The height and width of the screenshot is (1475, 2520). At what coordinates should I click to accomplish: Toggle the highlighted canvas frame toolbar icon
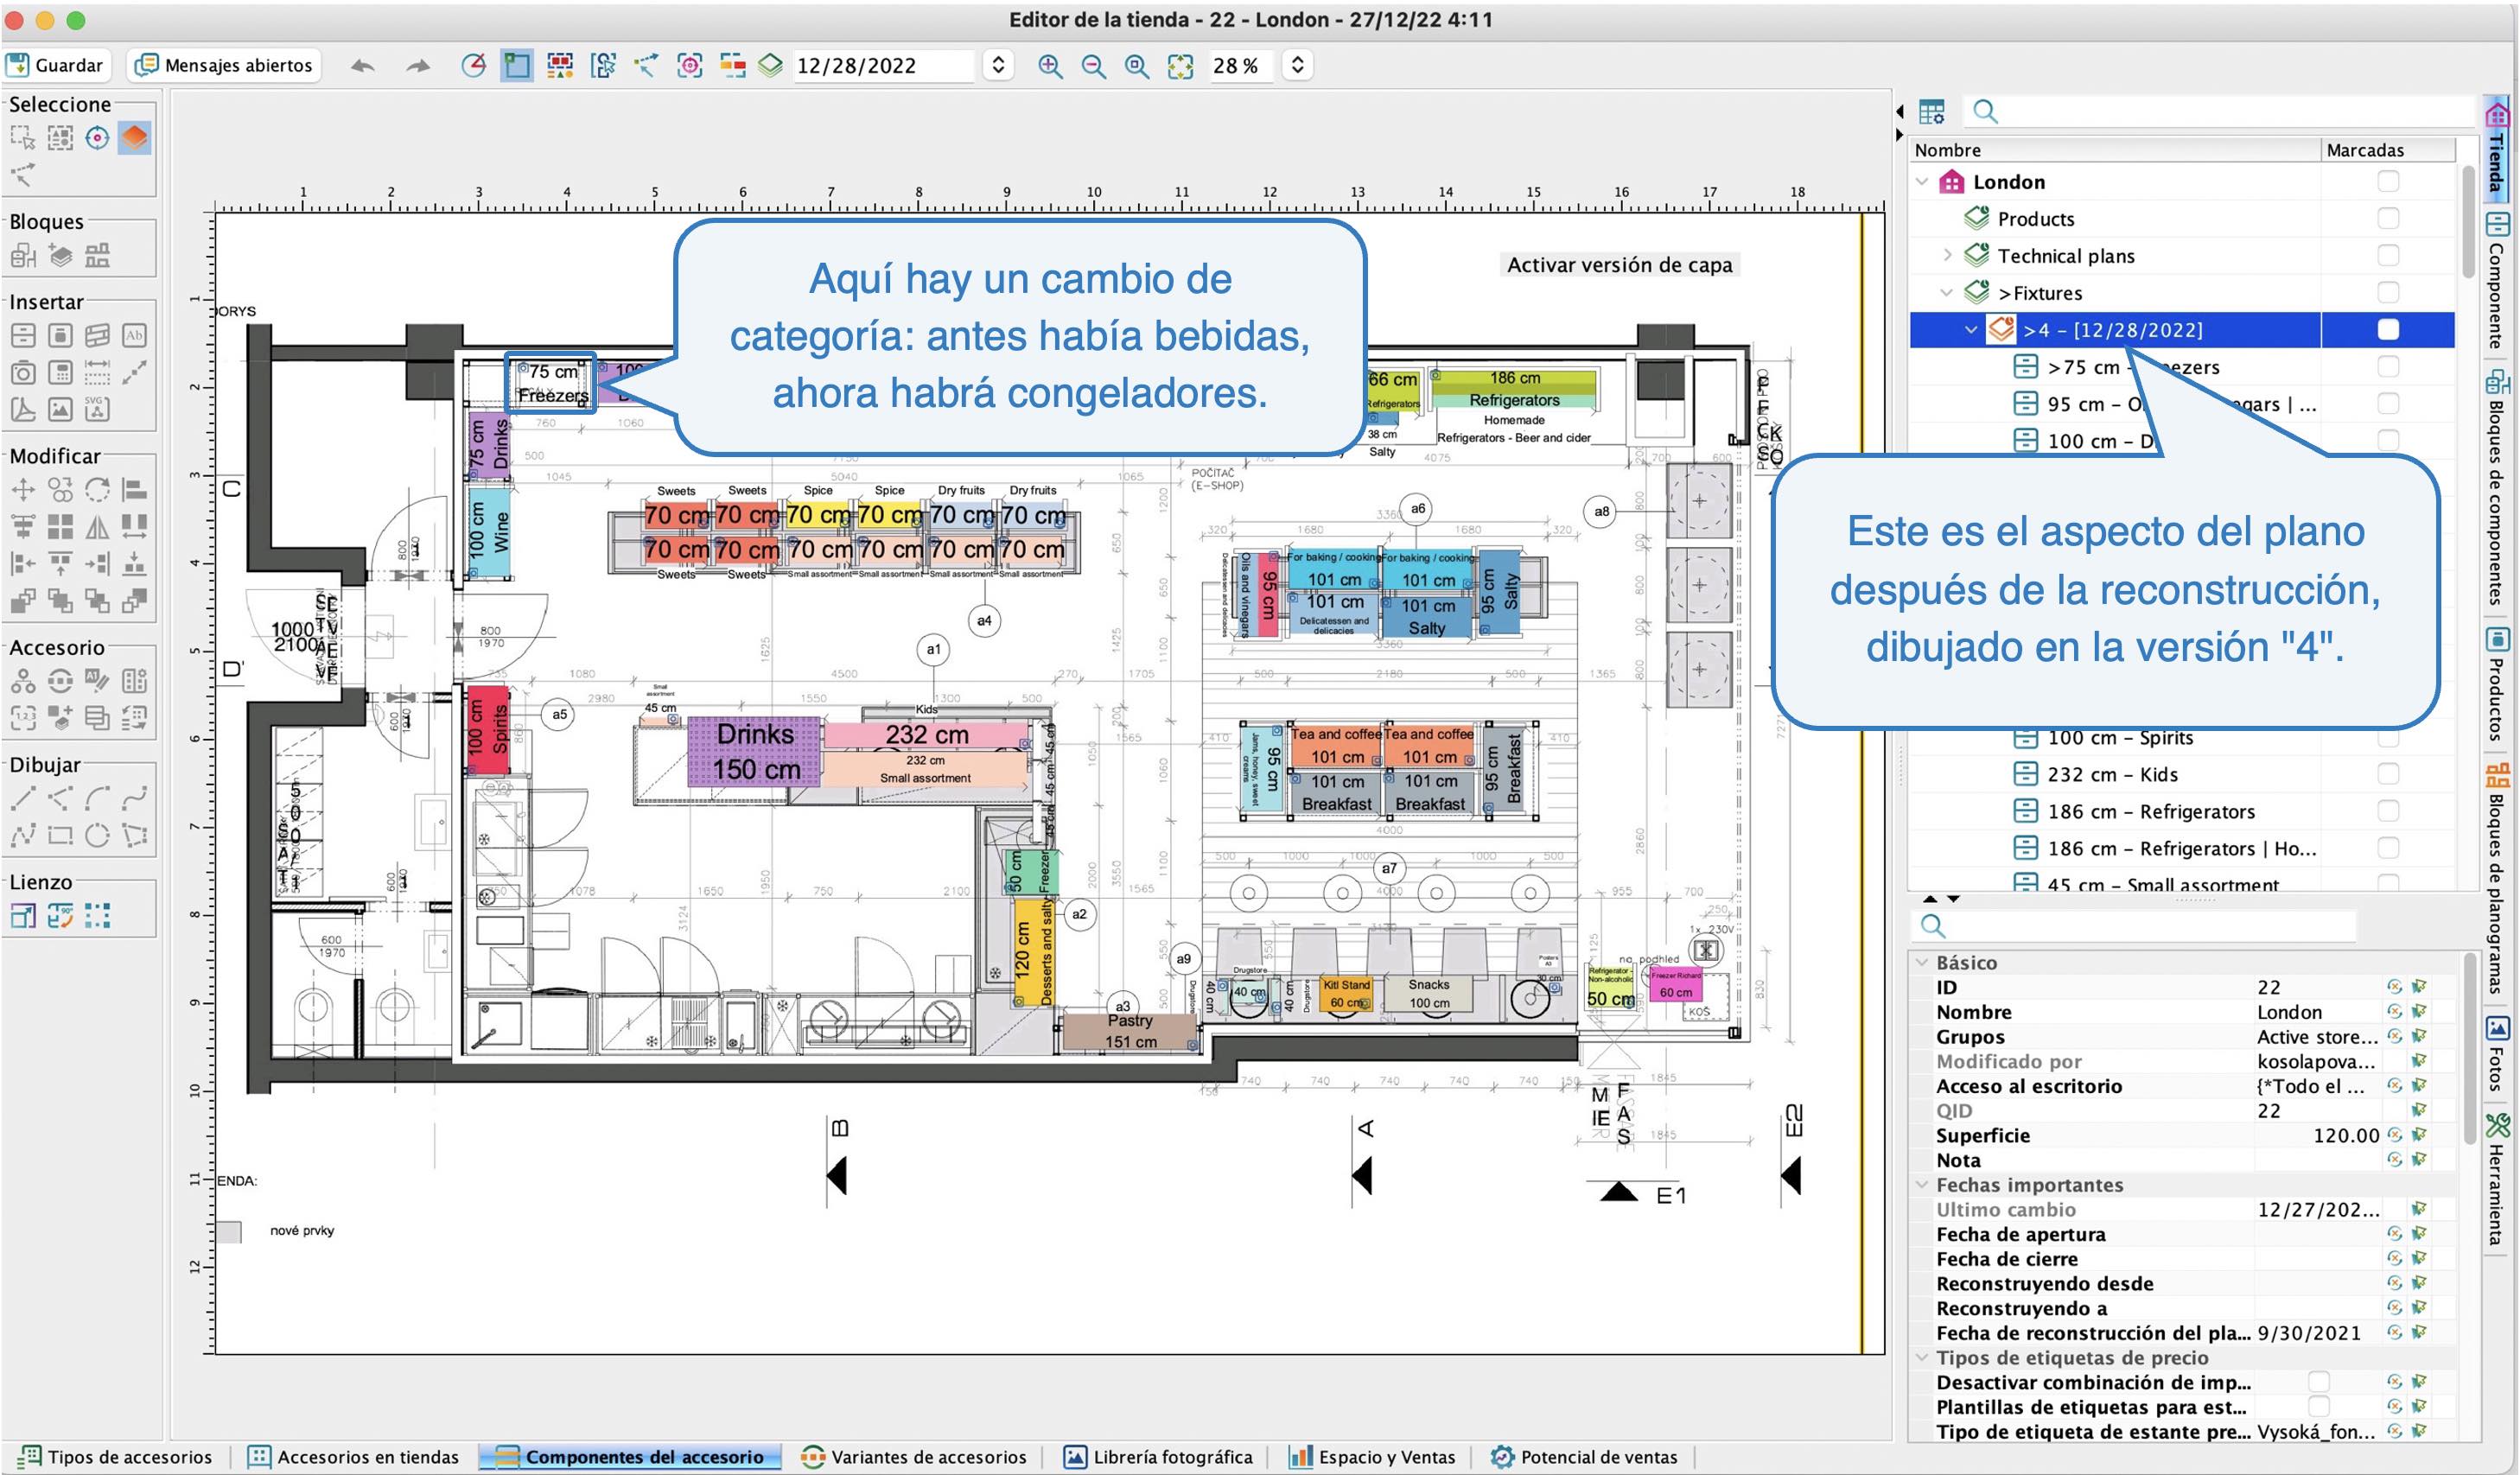516,66
